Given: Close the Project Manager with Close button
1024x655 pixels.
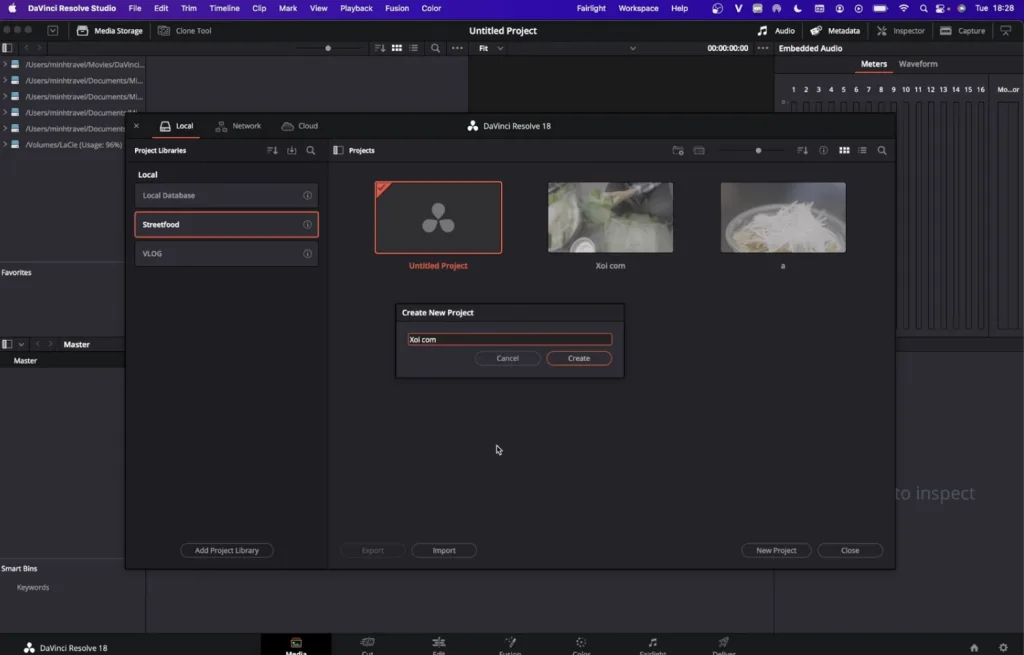Looking at the screenshot, I should (850, 551).
